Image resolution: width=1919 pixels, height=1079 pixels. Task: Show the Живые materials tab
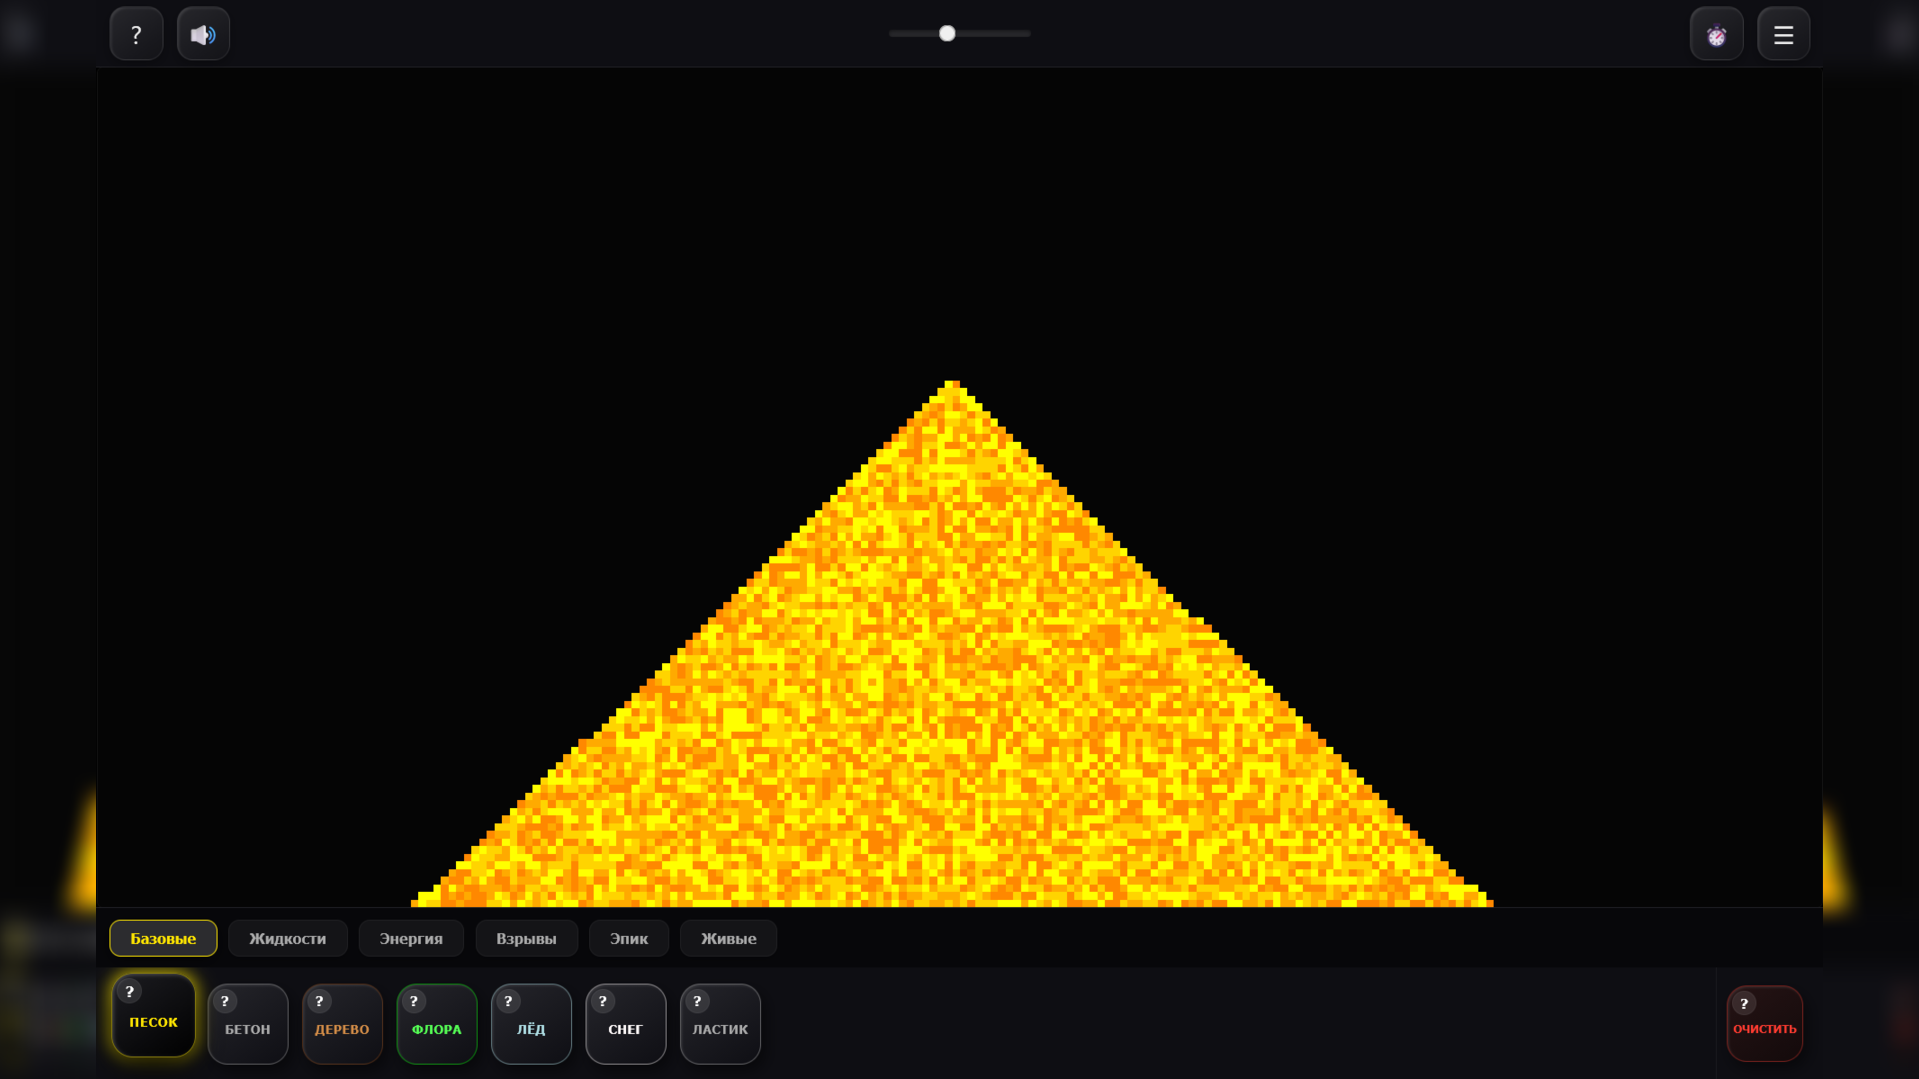pyautogui.click(x=728, y=938)
